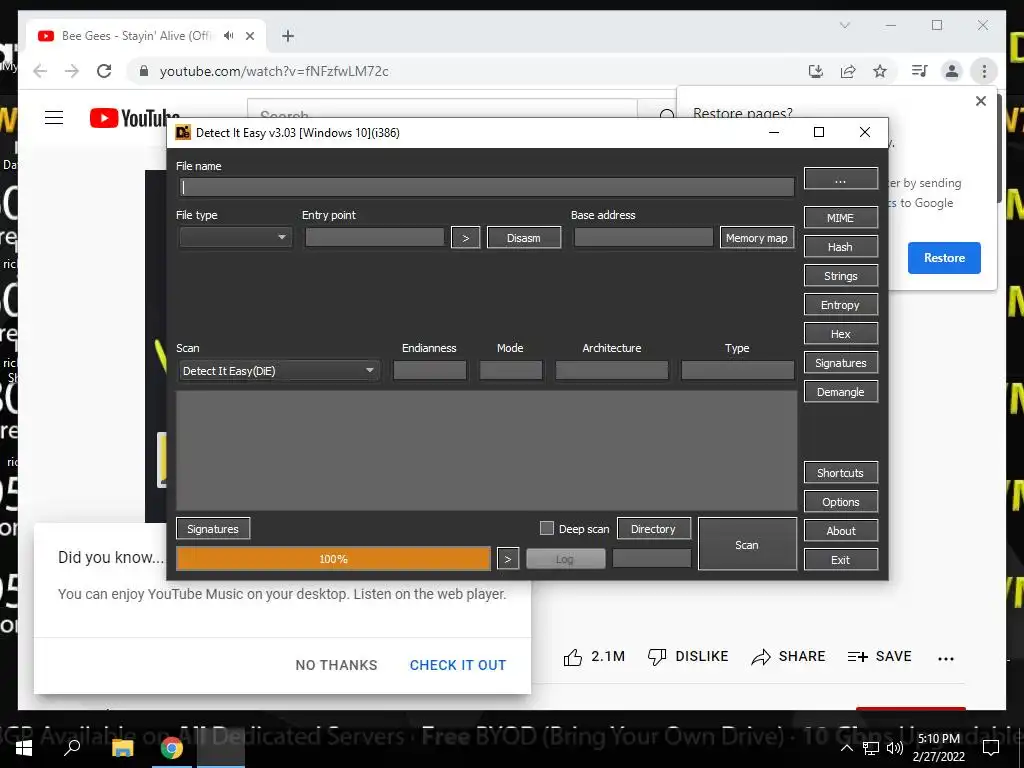Image resolution: width=1024 pixels, height=768 pixels.
Task: Click the Mode field
Action: pos(511,371)
